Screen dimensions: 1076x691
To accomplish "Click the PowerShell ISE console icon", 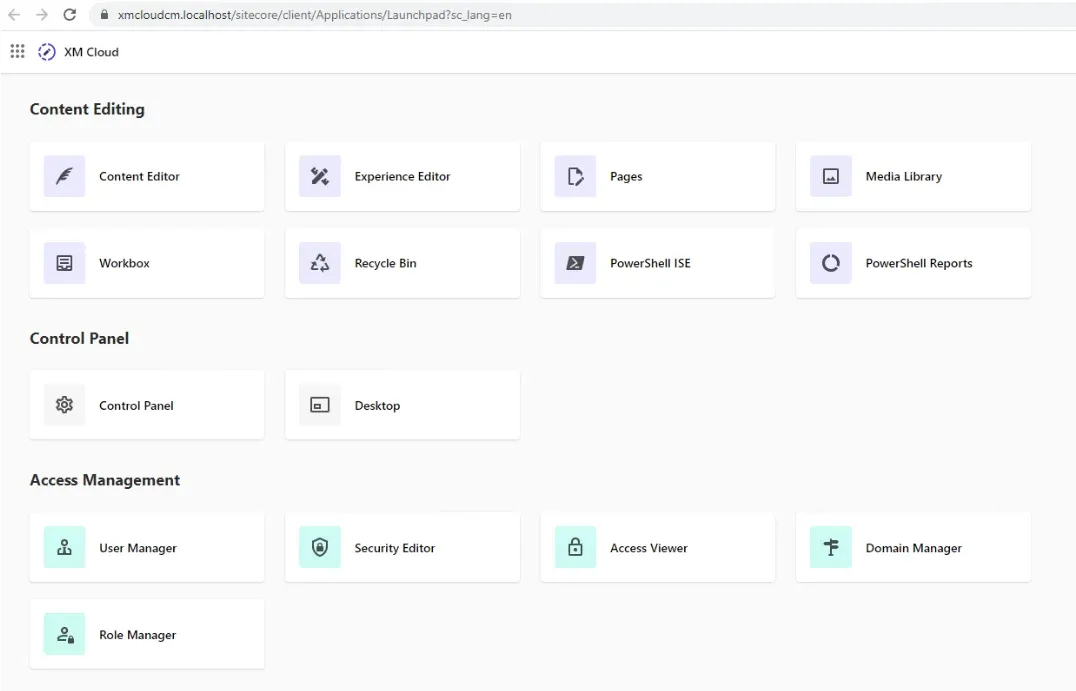I will click(575, 263).
